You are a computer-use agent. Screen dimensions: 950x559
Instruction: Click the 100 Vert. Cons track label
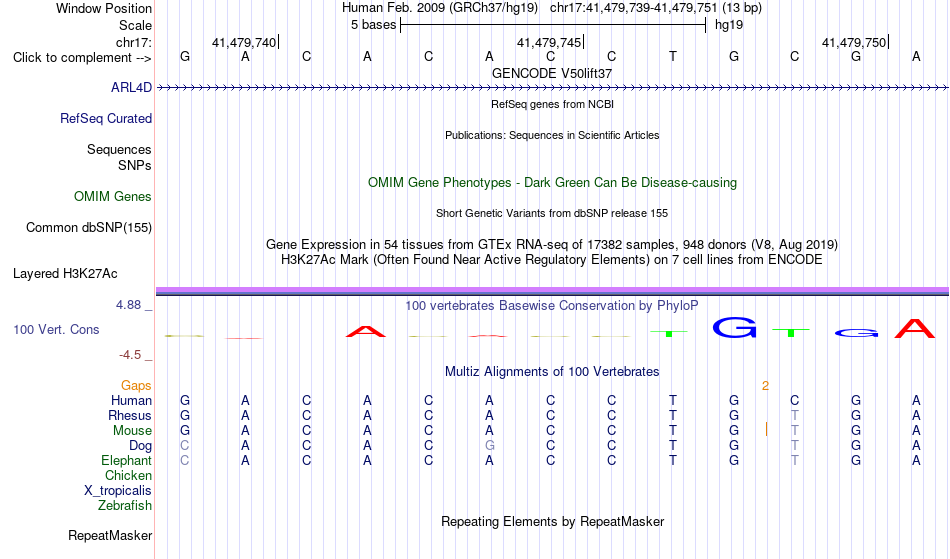pos(56,329)
